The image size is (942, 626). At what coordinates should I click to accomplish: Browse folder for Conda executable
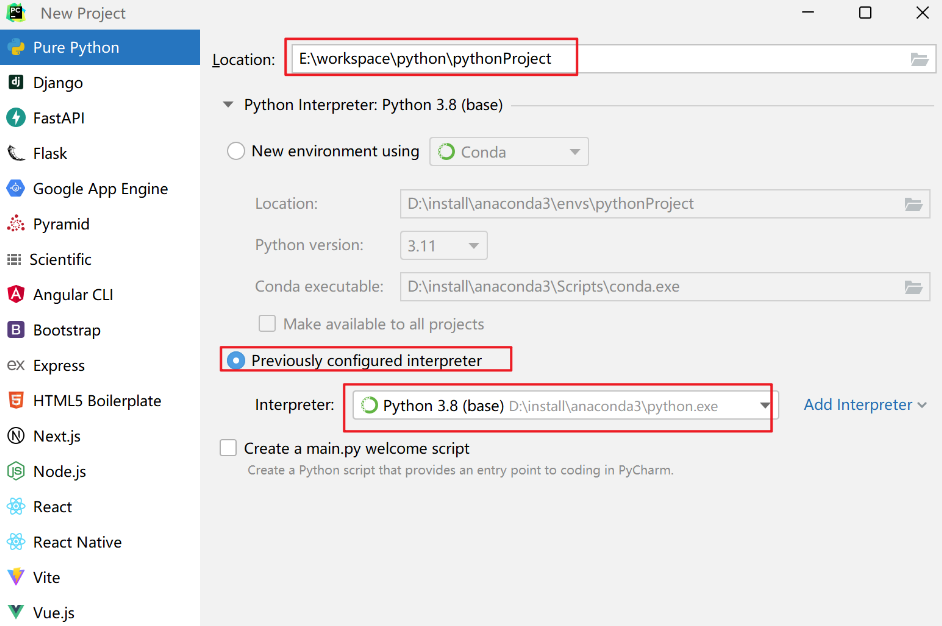pyautogui.click(x=913, y=287)
